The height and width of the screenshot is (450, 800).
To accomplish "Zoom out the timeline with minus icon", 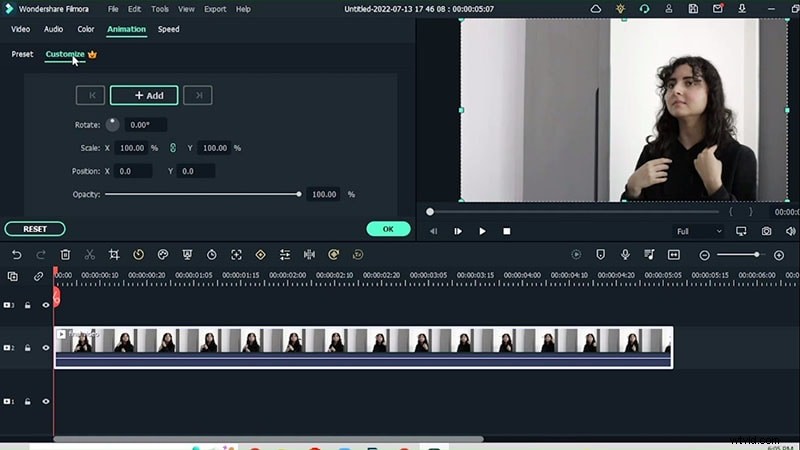I will point(704,255).
